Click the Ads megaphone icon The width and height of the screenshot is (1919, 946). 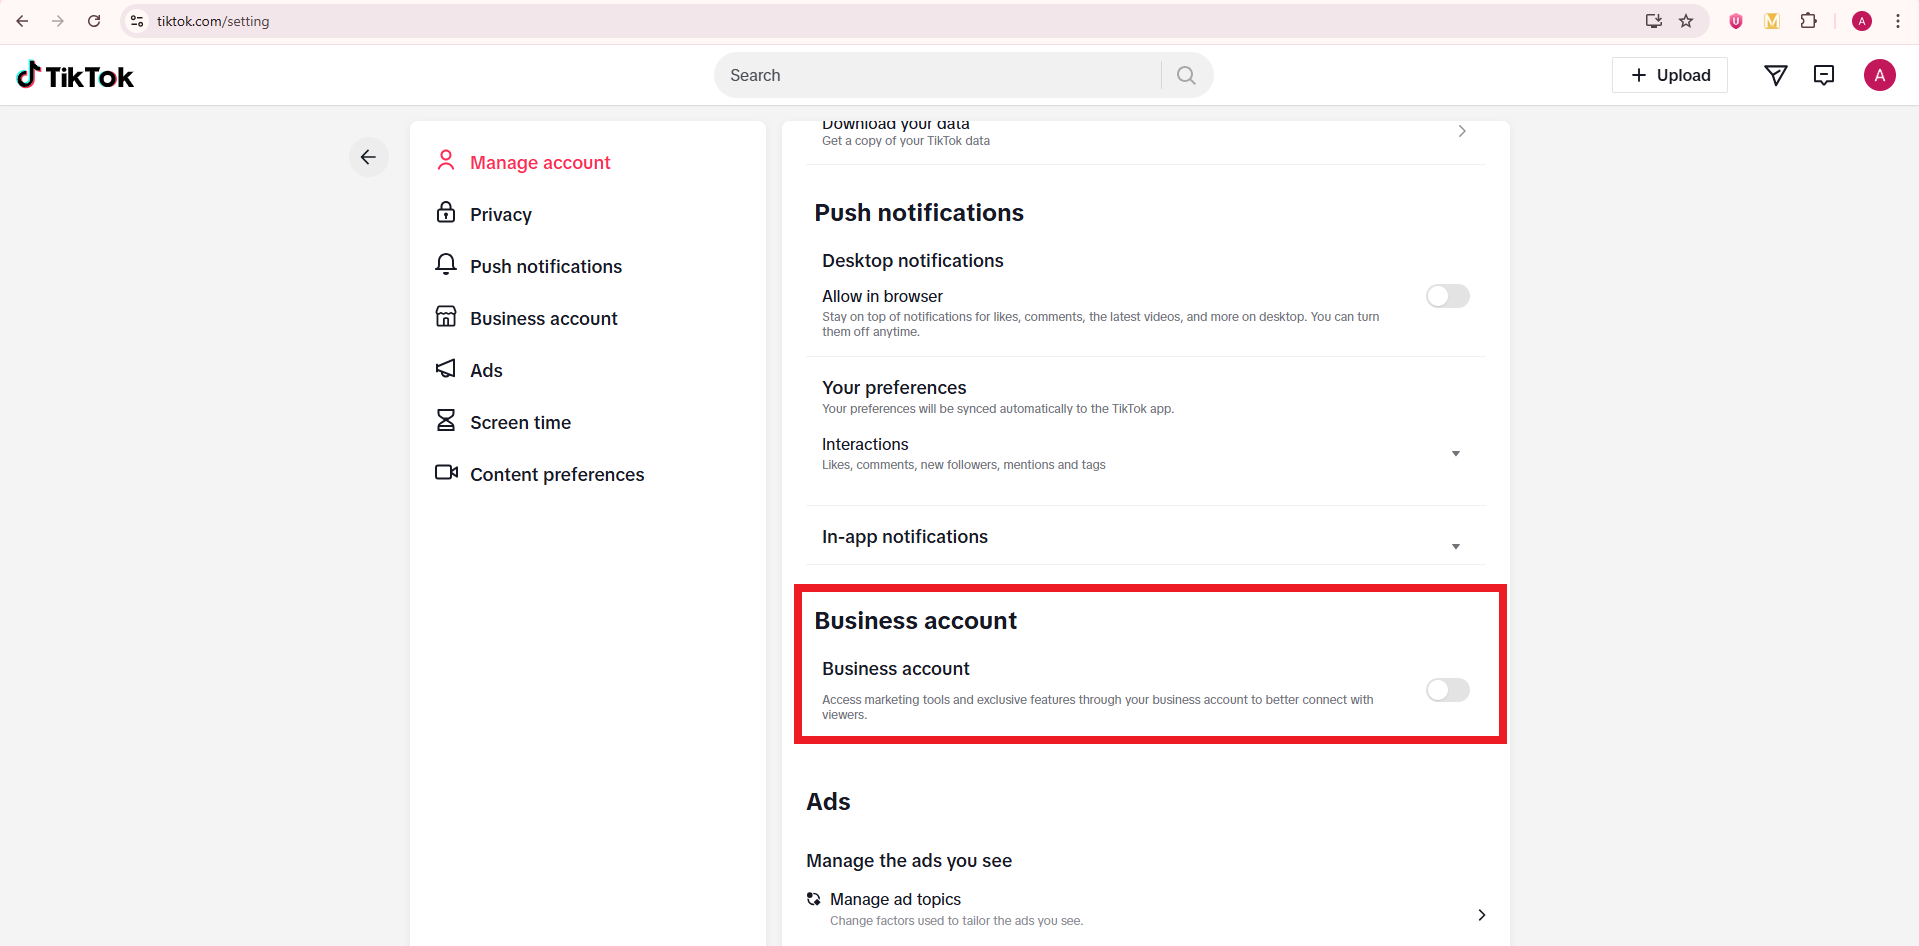pos(446,369)
